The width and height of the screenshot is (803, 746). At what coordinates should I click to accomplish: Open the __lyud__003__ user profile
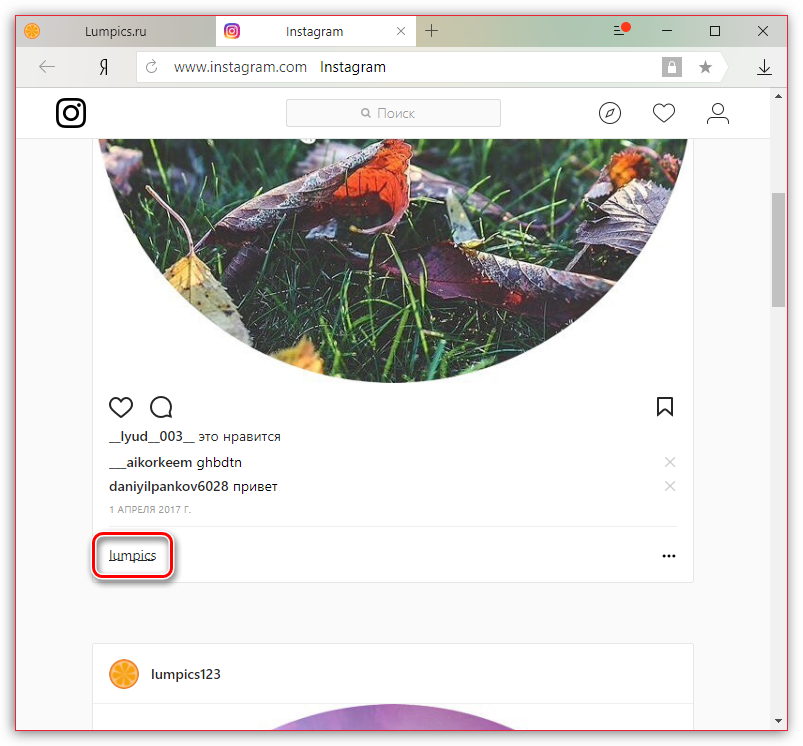coord(151,436)
